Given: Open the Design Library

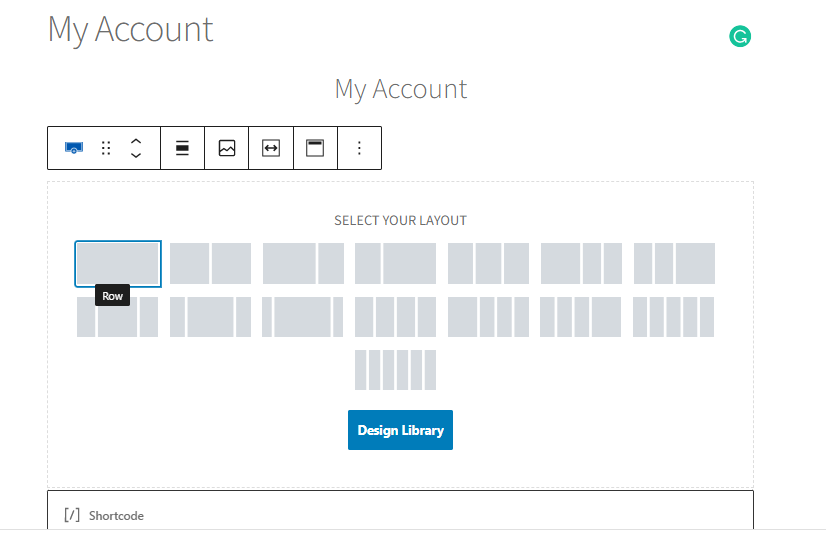Looking at the screenshot, I should 400,430.
